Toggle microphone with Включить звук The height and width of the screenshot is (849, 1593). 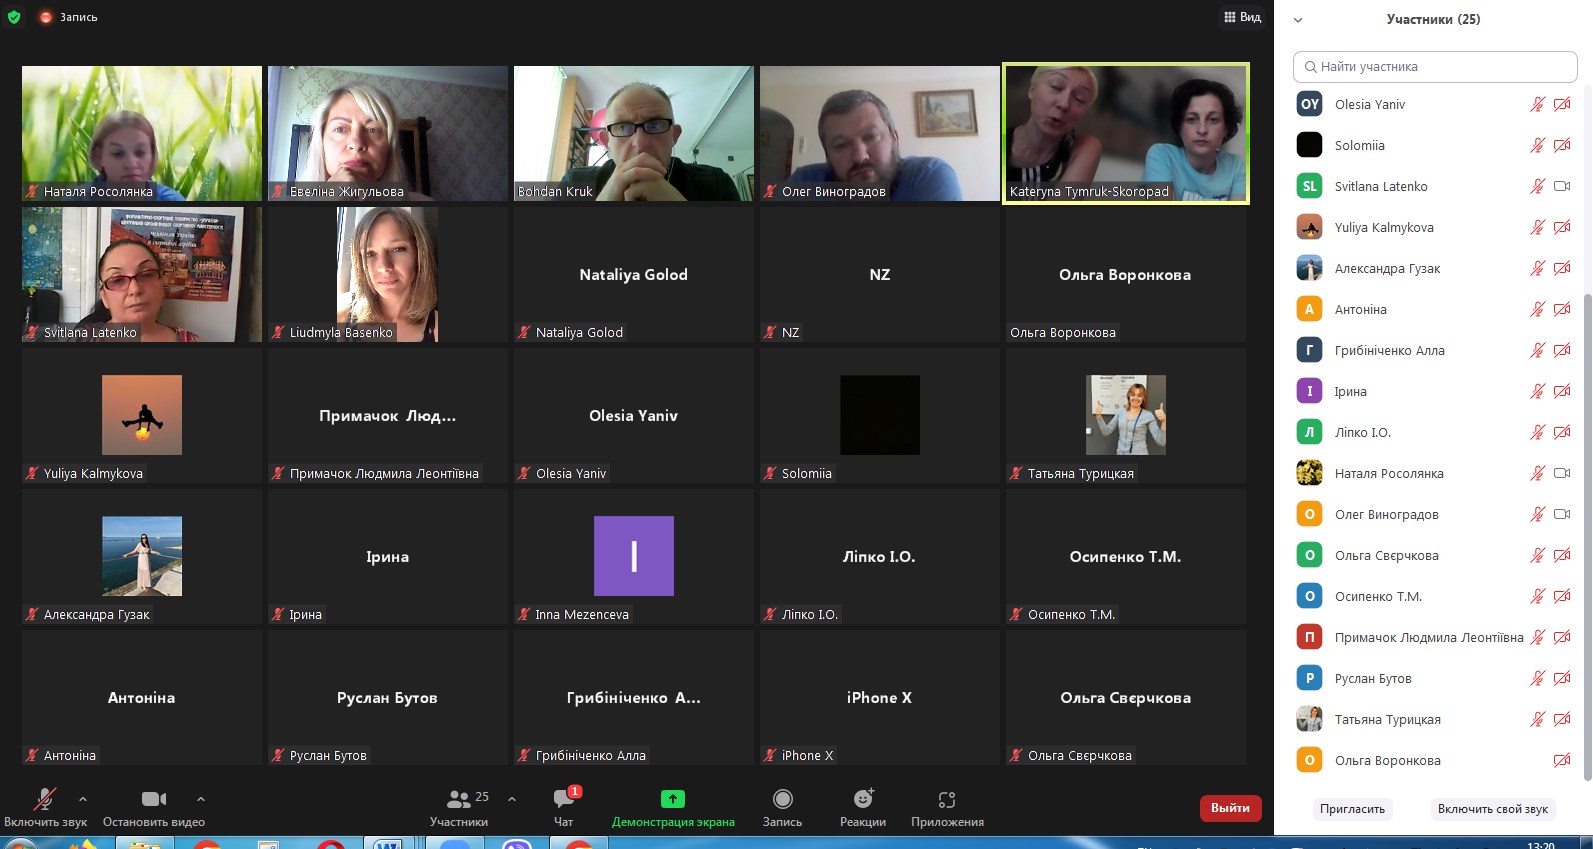pos(45,799)
